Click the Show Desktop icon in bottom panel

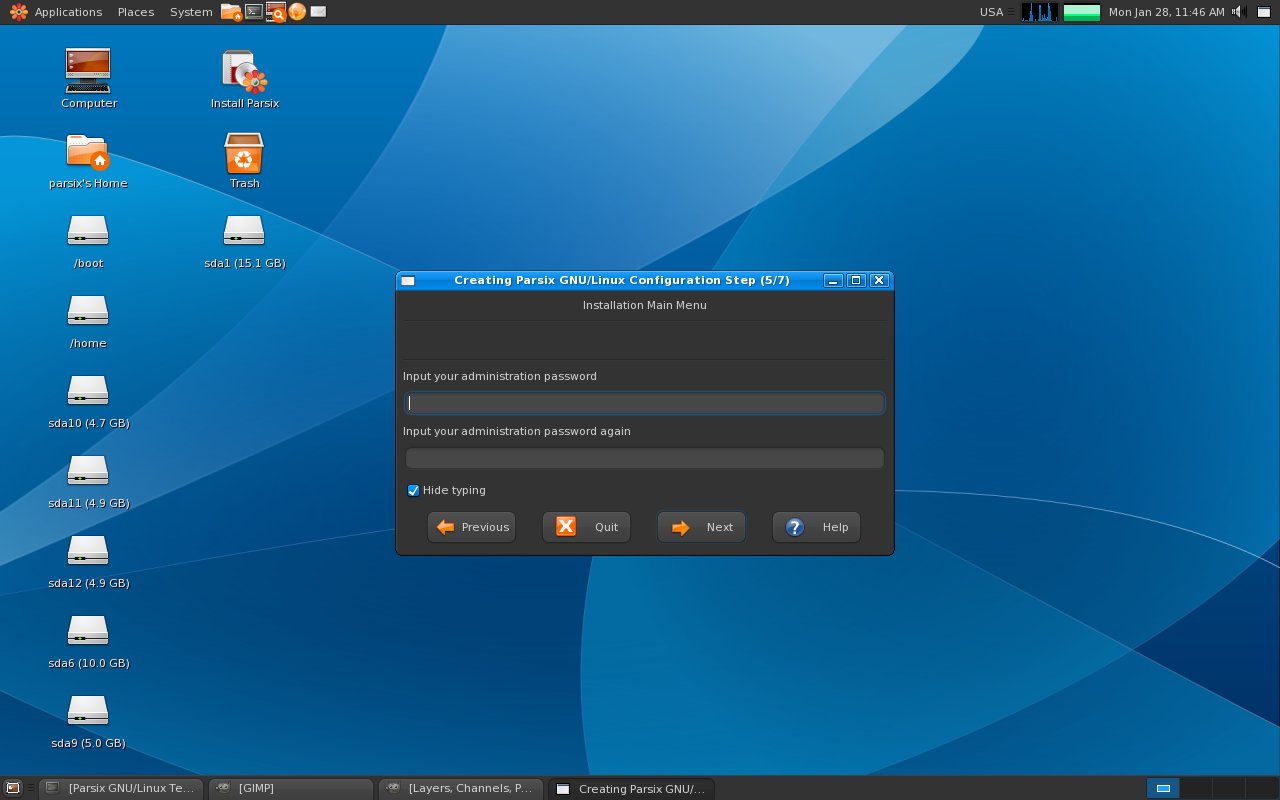coord(12,788)
